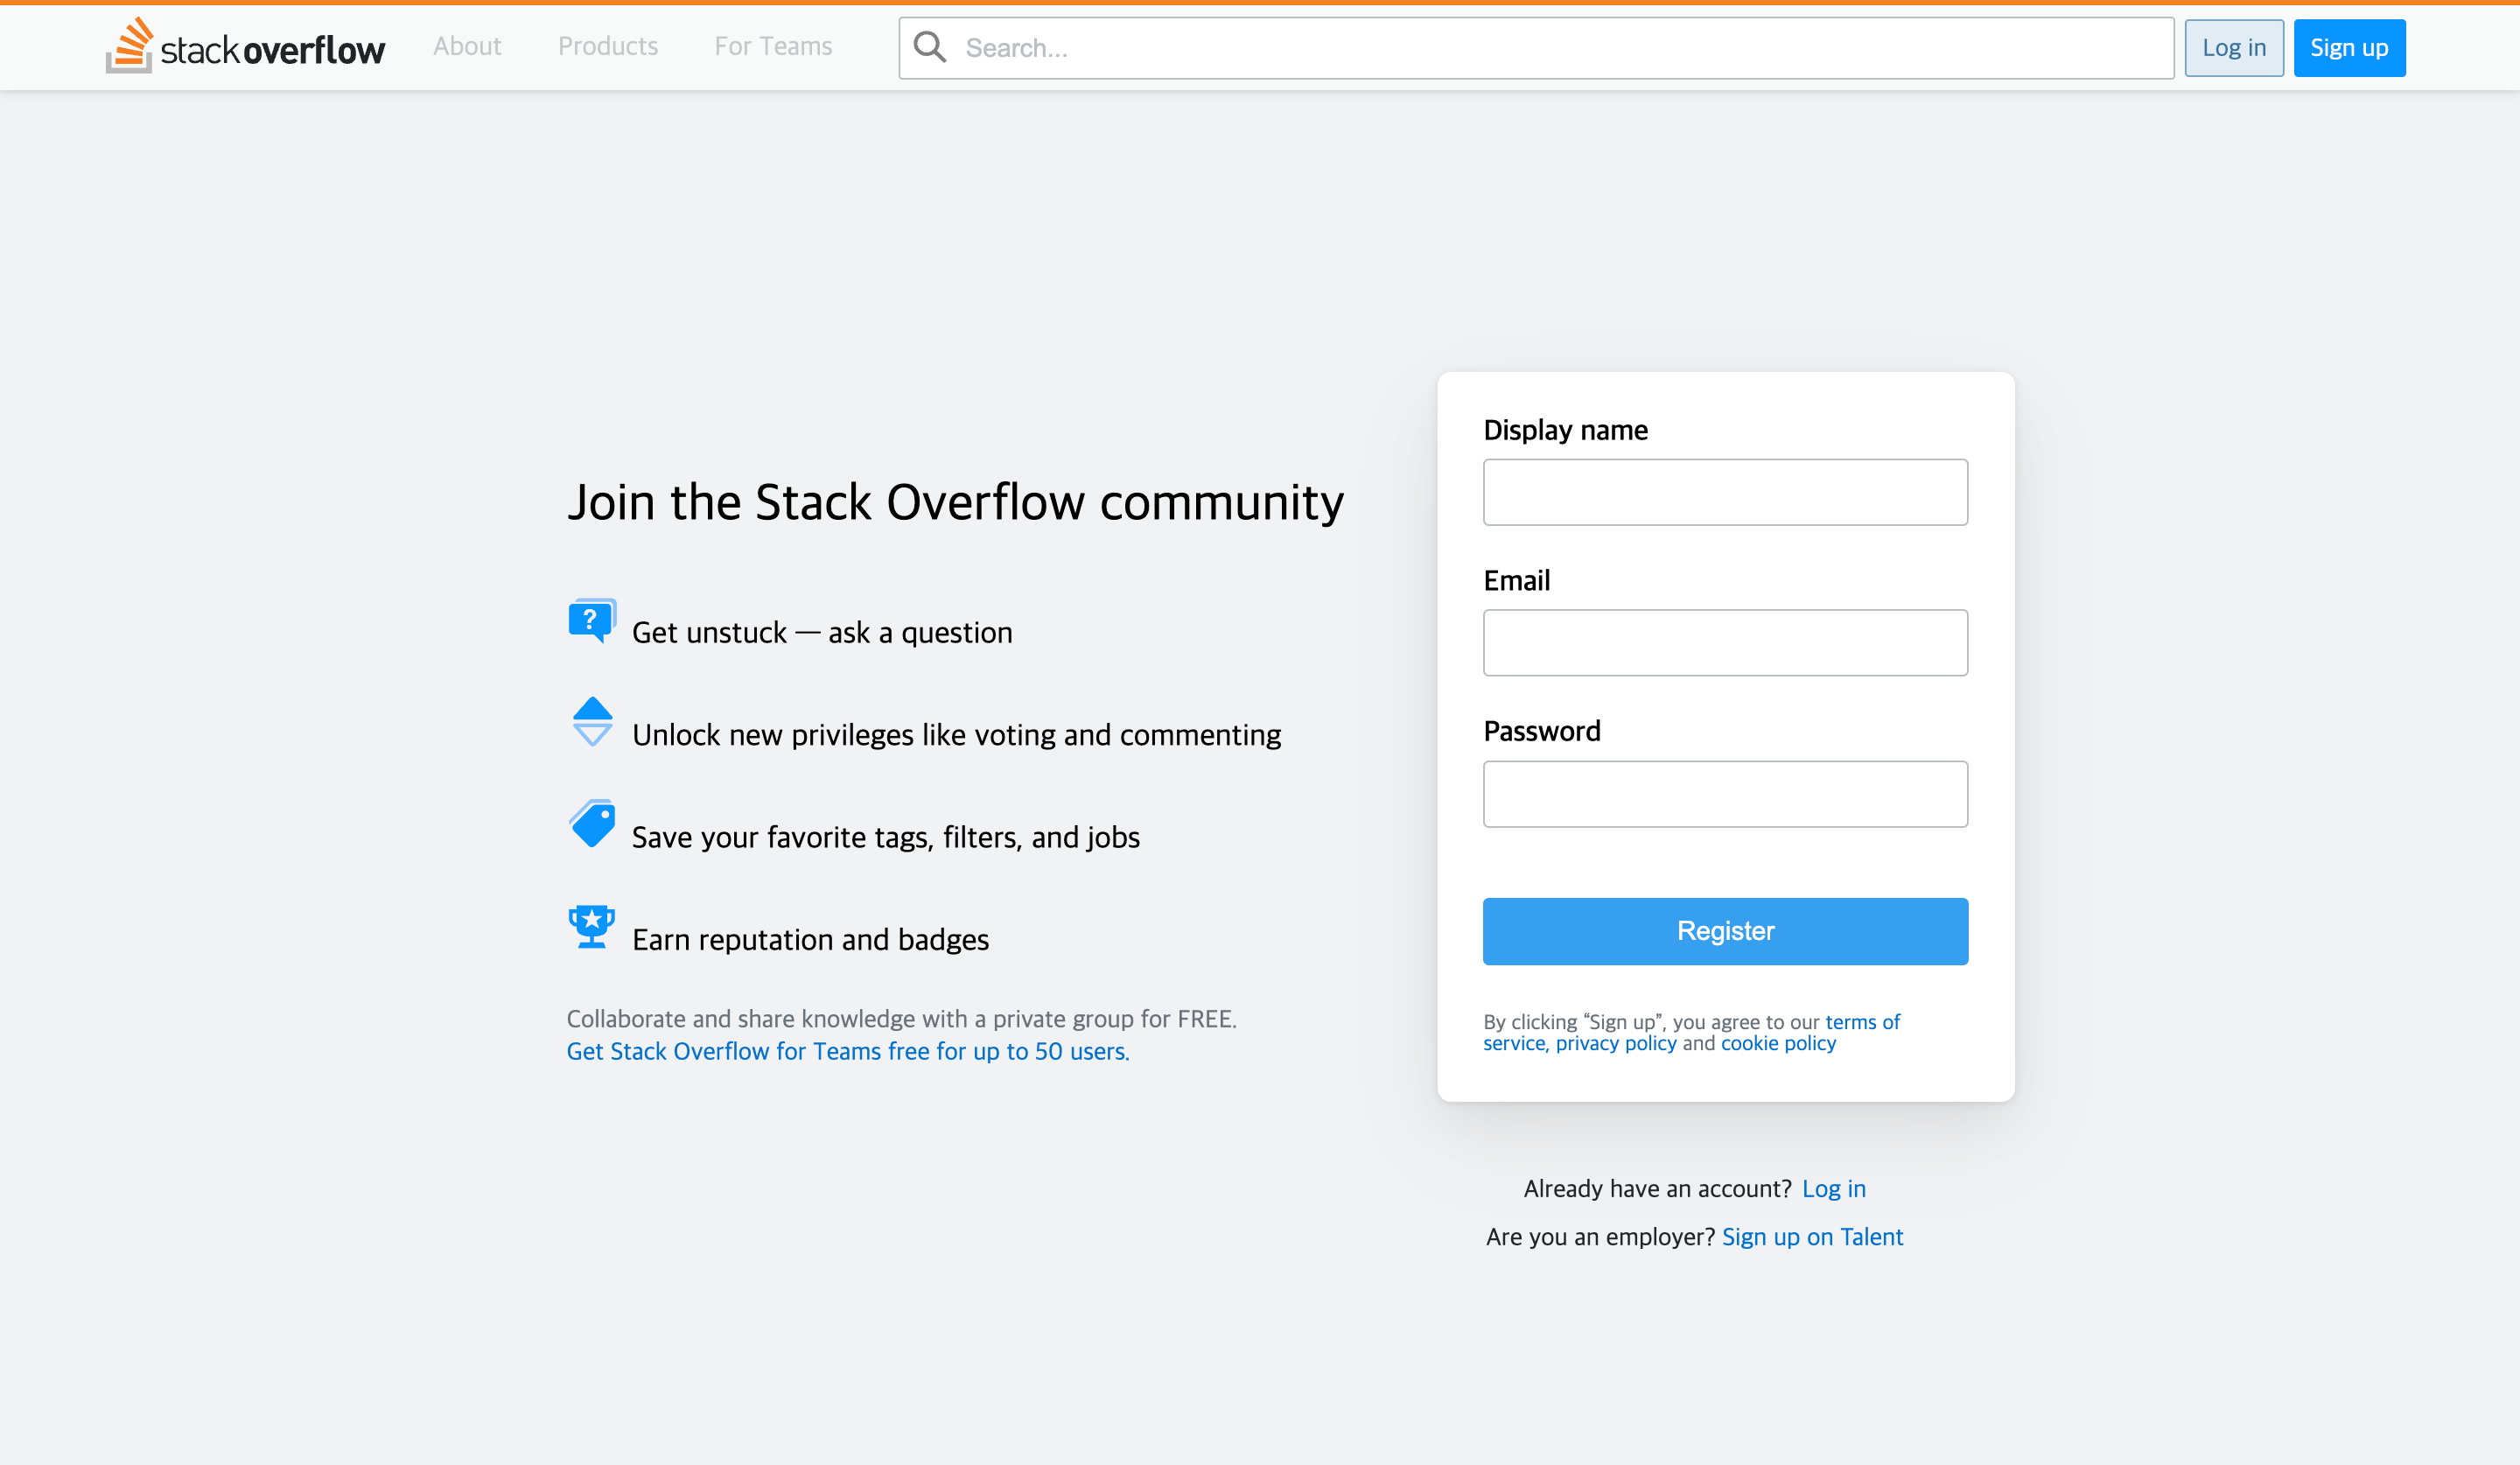Viewport: 2520px width, 1465px height.
Task: Click the voting arrows icon
Action: 592,721
